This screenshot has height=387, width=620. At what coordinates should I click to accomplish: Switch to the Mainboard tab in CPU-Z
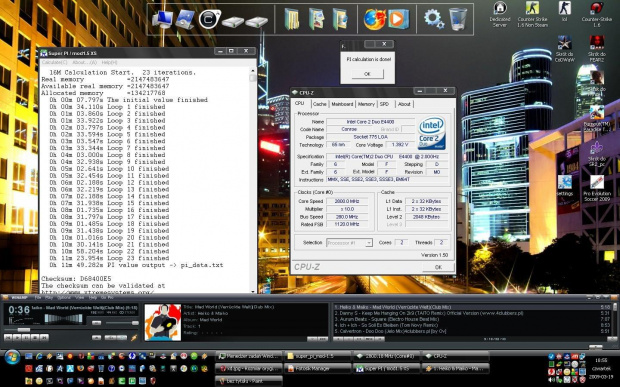tap(342, 104)
